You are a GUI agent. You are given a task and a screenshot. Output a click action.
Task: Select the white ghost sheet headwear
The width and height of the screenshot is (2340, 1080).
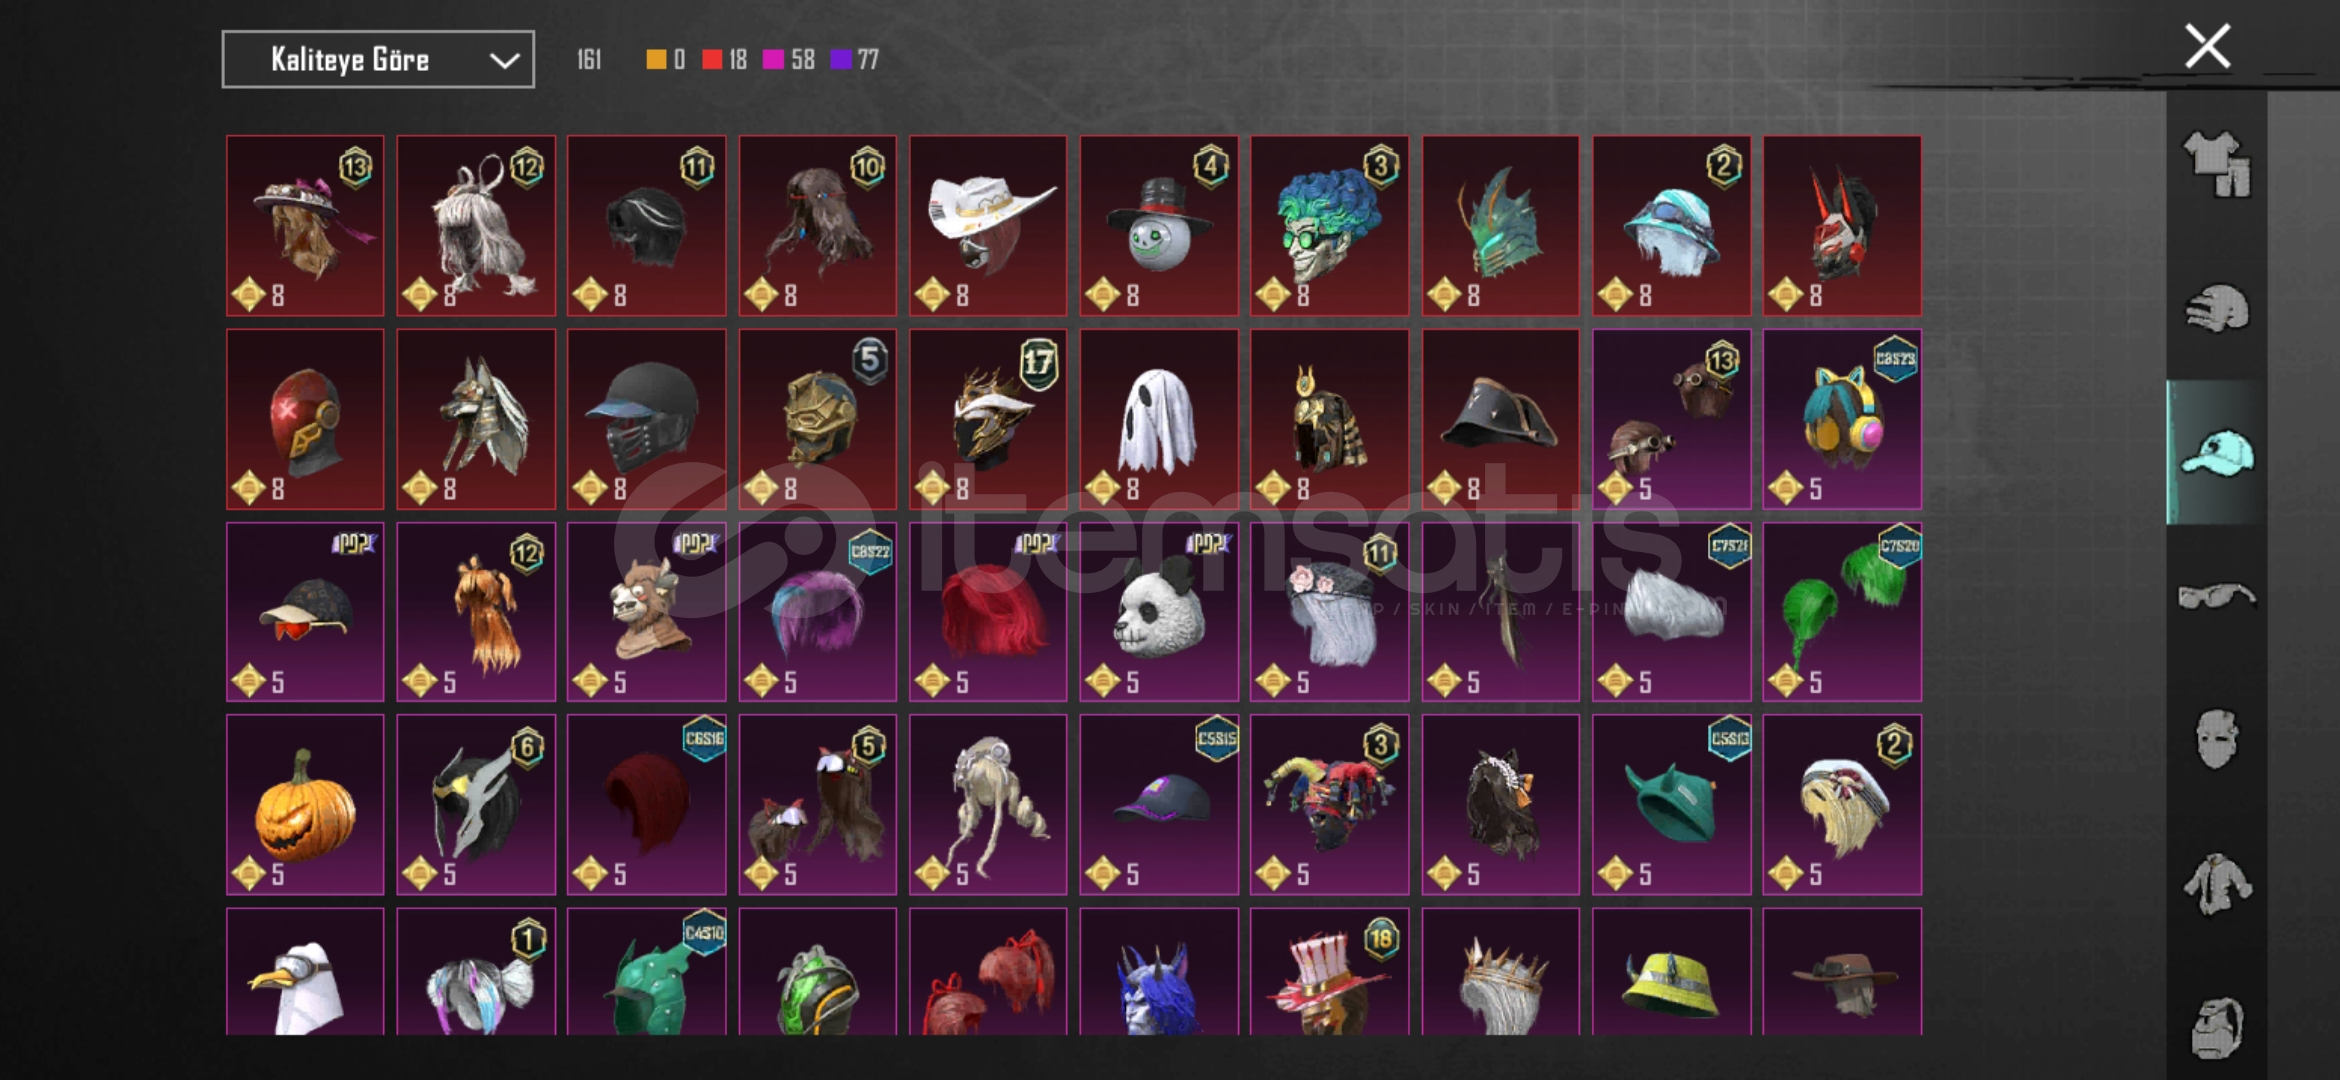pos(1159,420)
